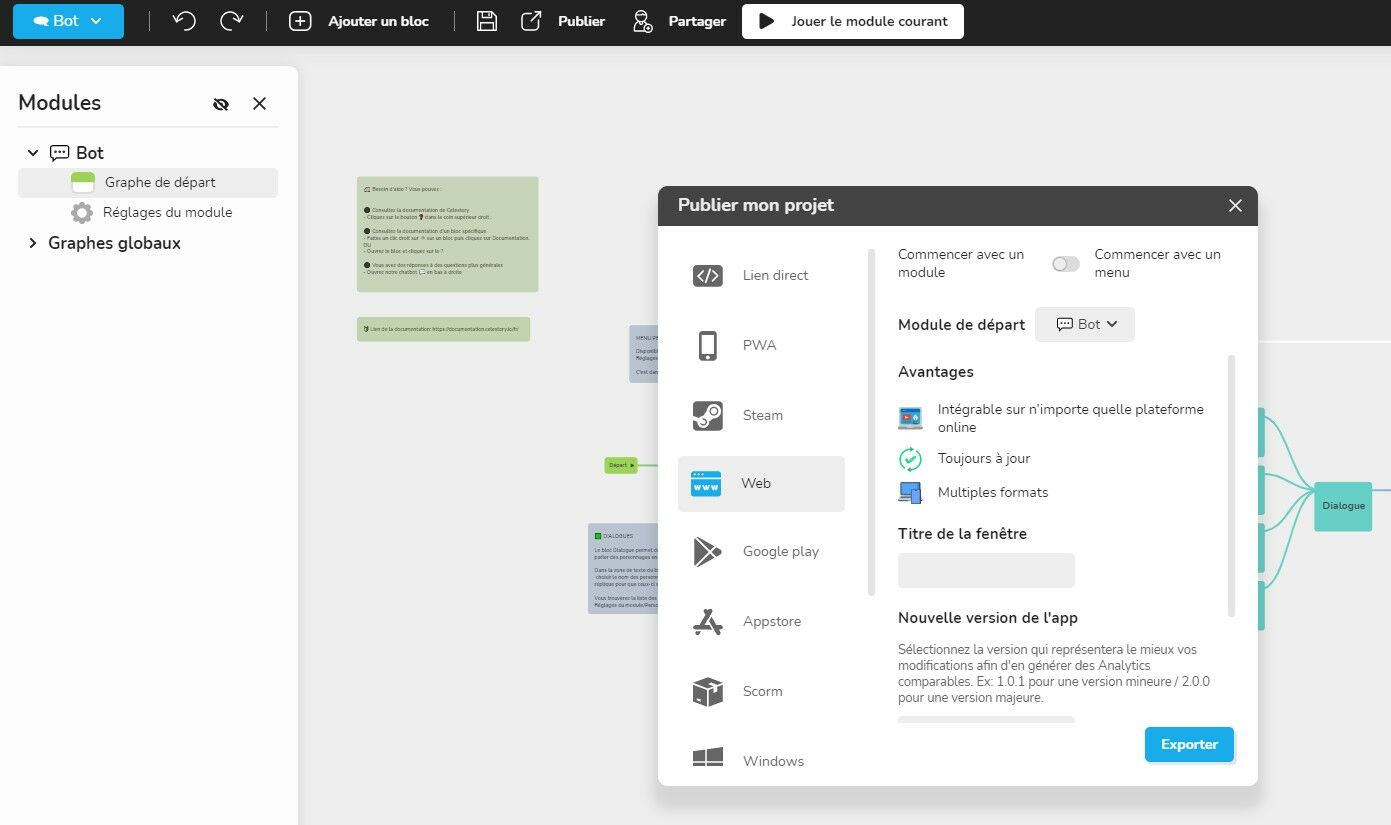Select the Steam platform icon
Viewport: 1391px width, 825px height.
pyautogui.click(x=708, y=415)
